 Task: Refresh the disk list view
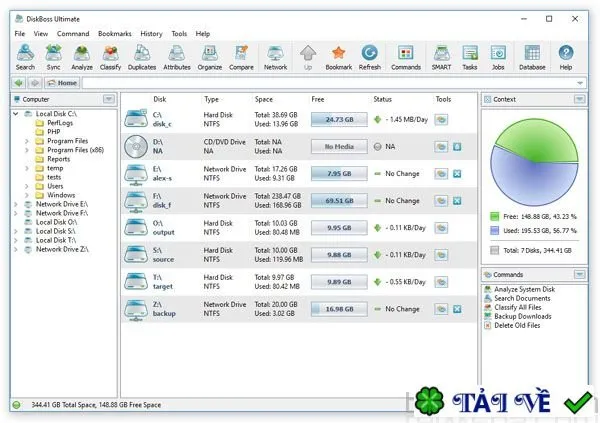(370, 57)
